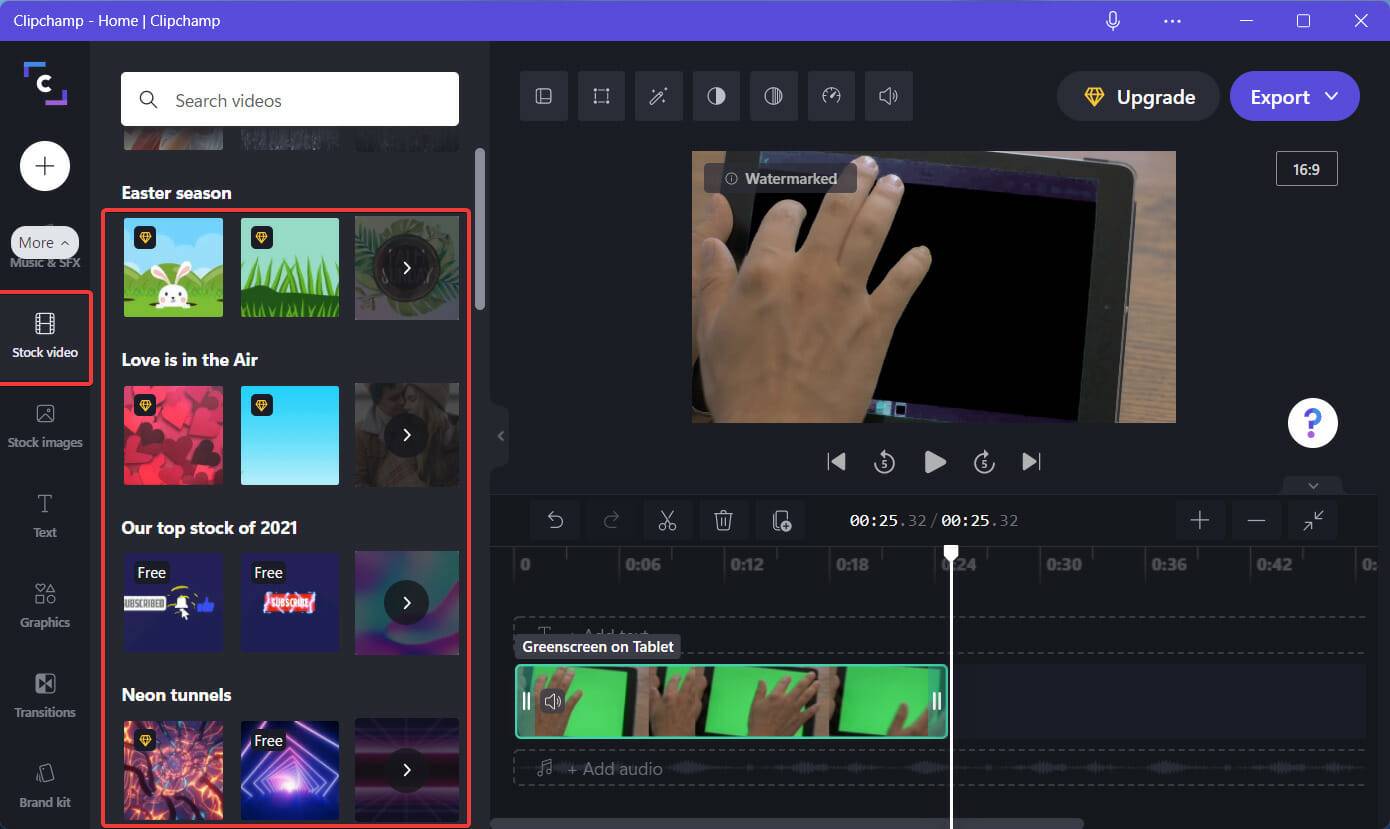Open the Stock images panel
Viewport: 1390px width, 829px height.
(x=44, y=427)
